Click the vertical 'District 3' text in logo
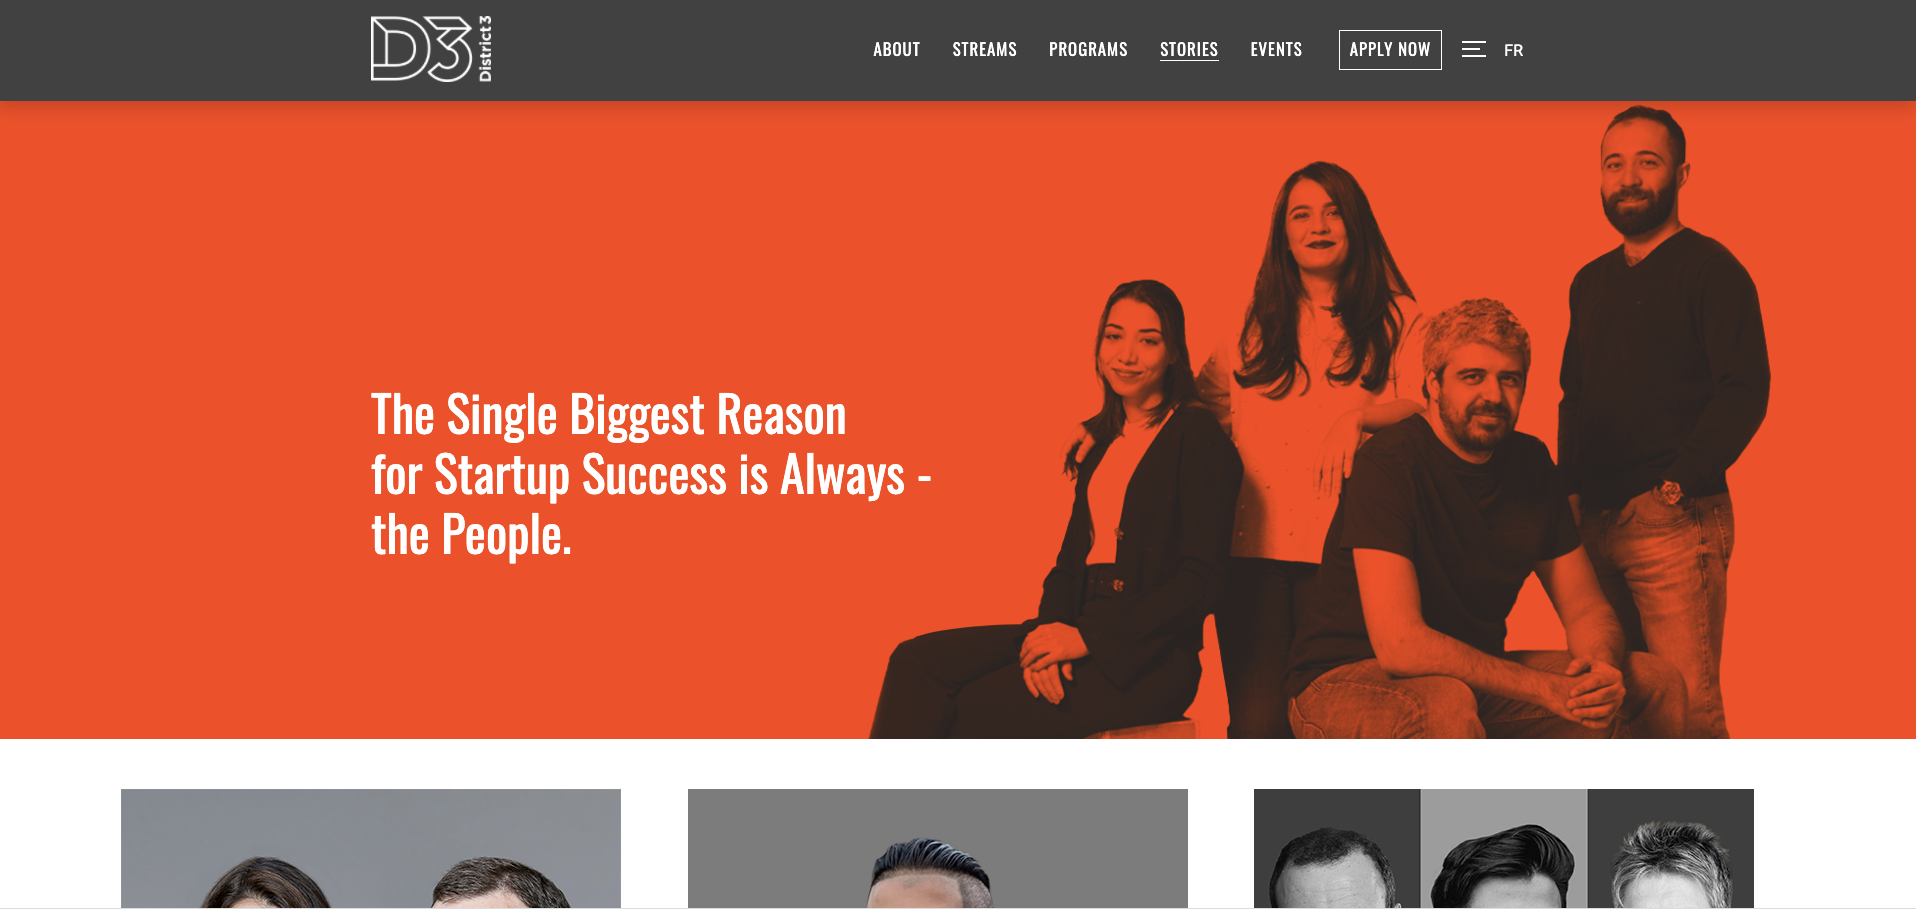 (485, 49)
